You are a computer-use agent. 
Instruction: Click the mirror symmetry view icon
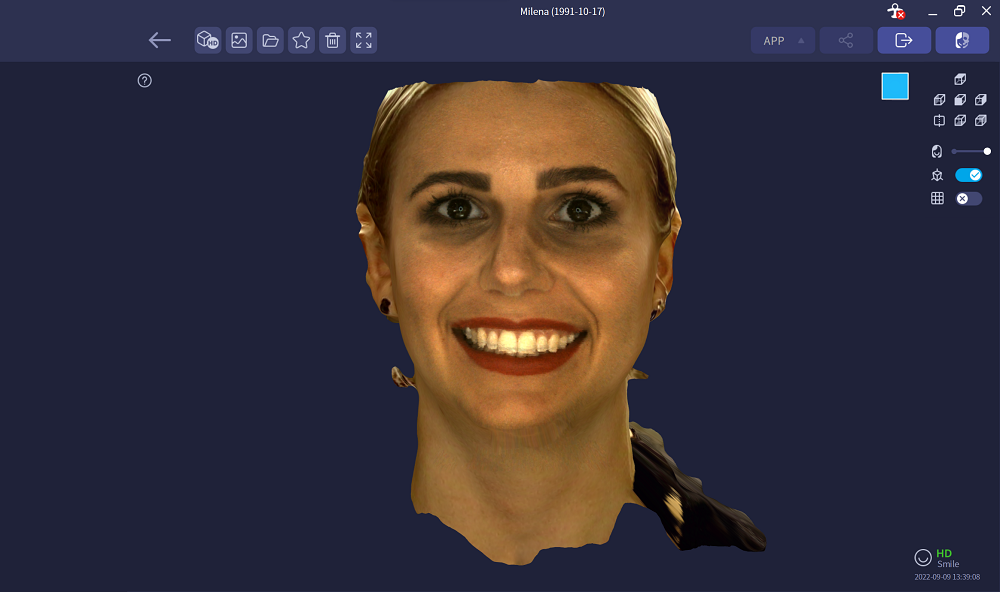(939, 120)
